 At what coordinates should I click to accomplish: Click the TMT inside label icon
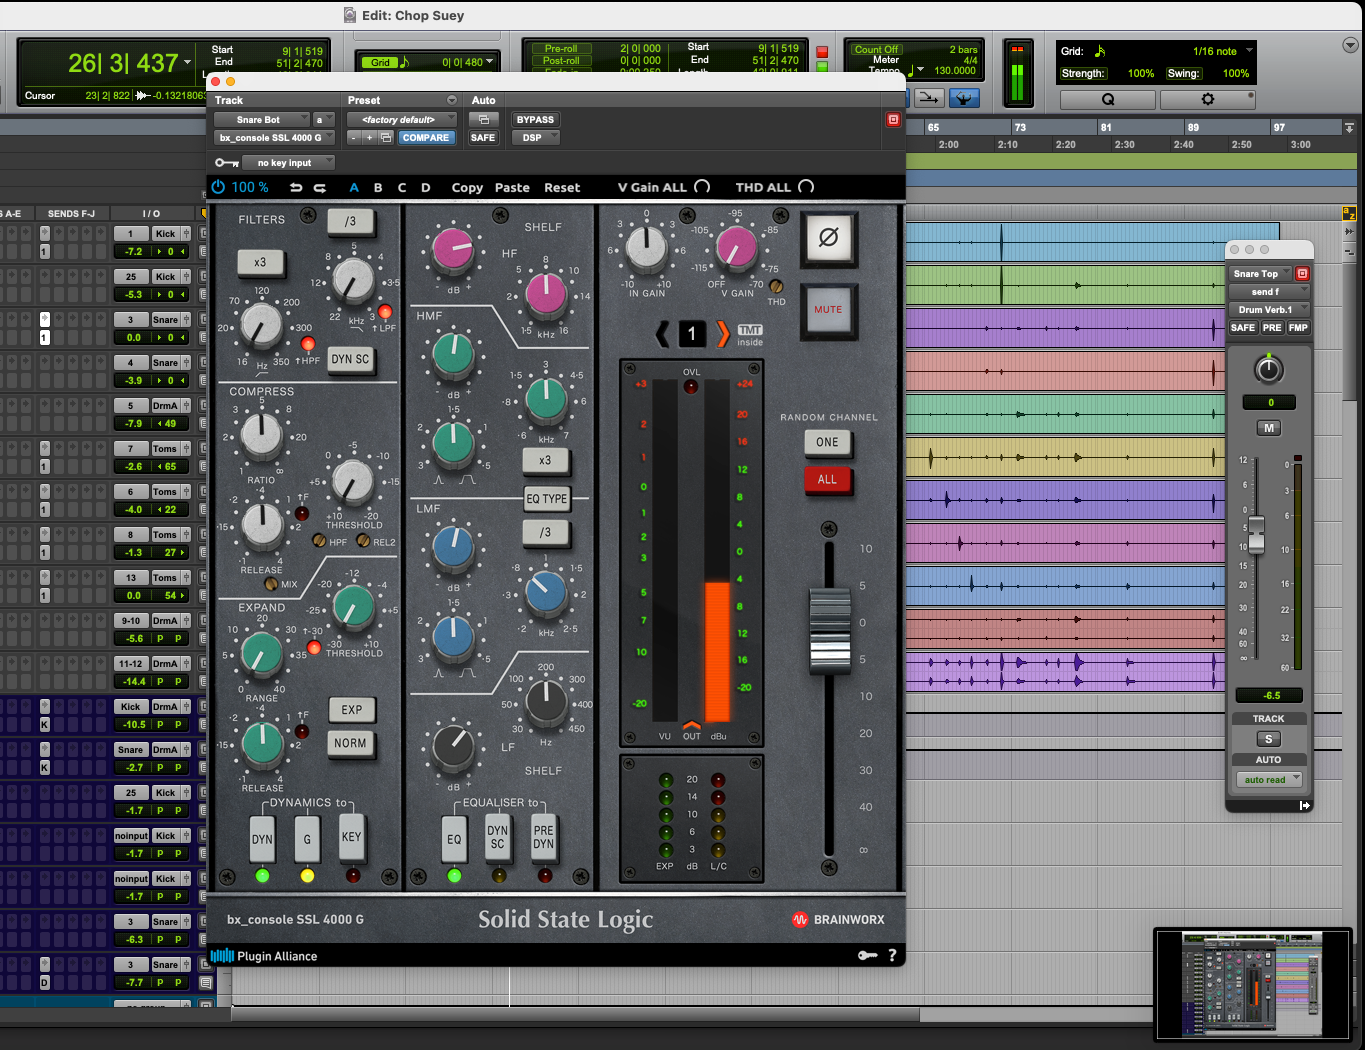point(750,335)
